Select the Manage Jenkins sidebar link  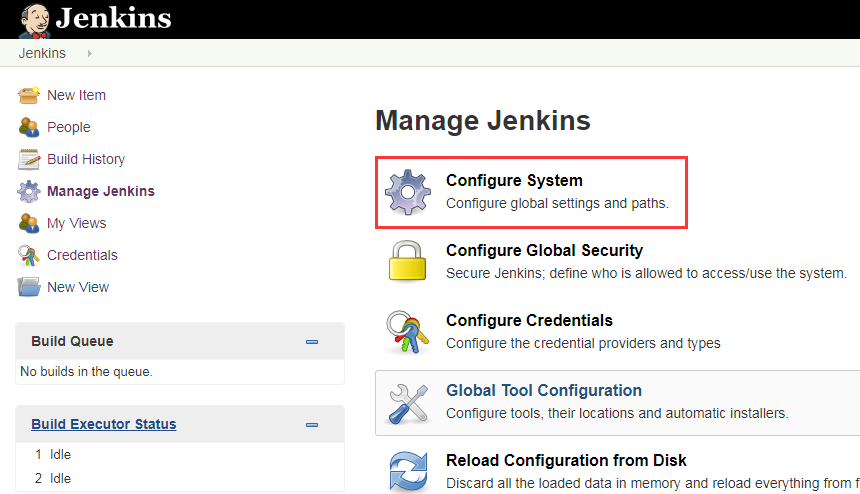pos(101,191)
